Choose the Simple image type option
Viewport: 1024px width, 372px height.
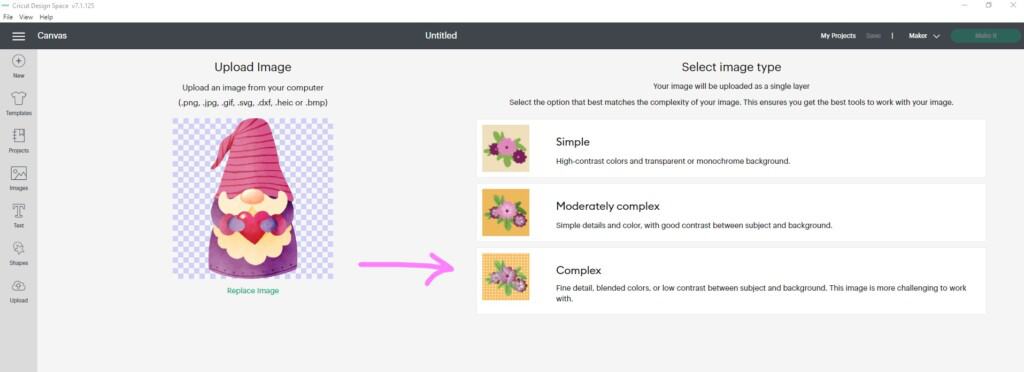tap(731, 149)
